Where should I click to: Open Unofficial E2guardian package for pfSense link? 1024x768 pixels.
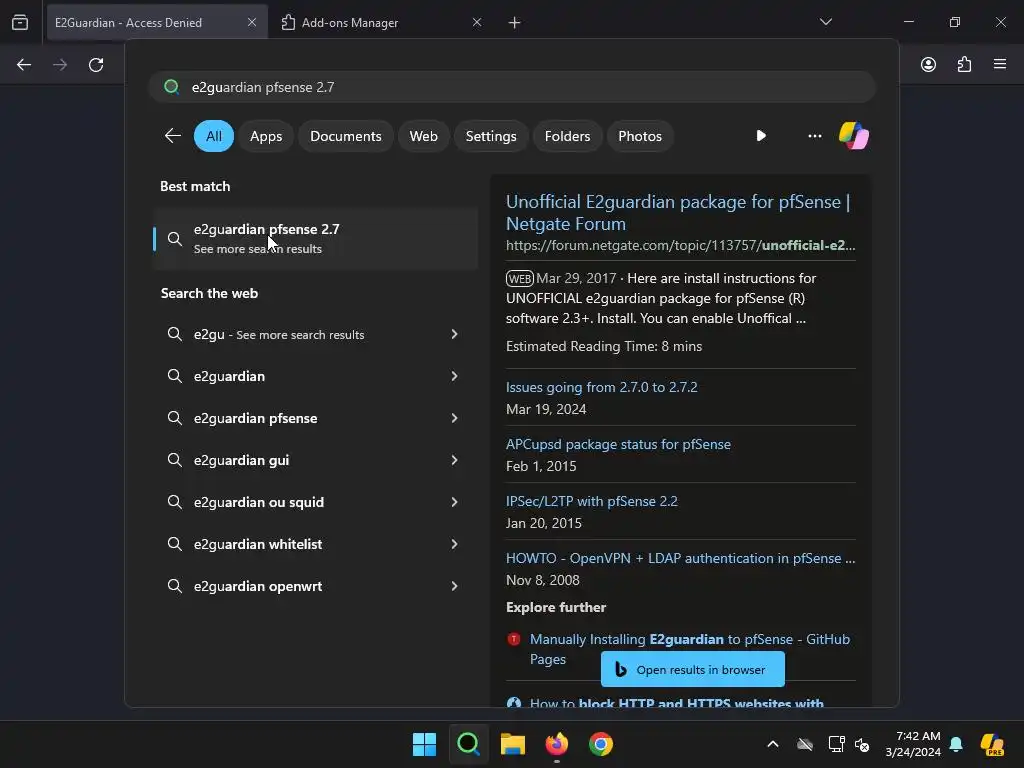tap(678, 212)
